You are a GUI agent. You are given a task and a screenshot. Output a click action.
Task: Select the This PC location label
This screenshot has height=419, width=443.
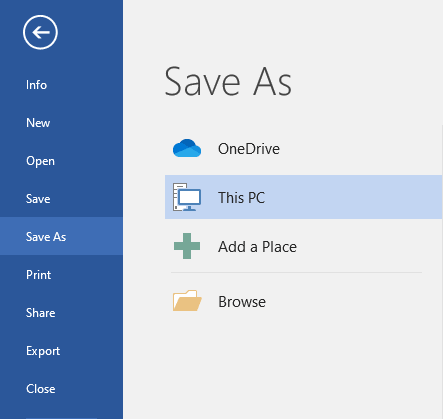241,197
